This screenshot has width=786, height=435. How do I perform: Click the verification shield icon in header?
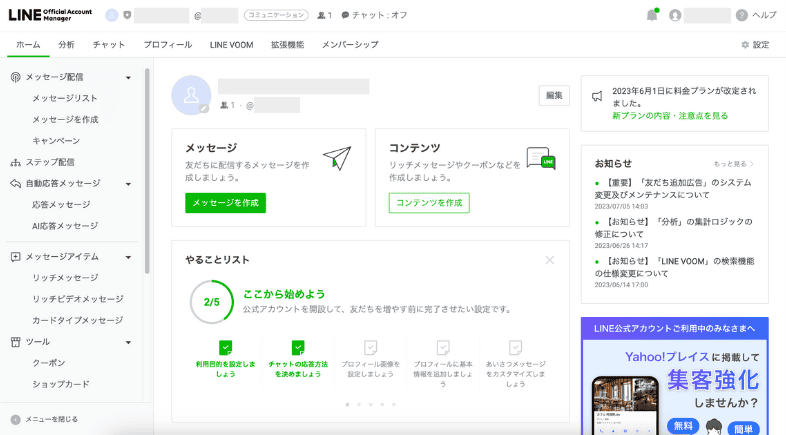click(x=127, y=16)
